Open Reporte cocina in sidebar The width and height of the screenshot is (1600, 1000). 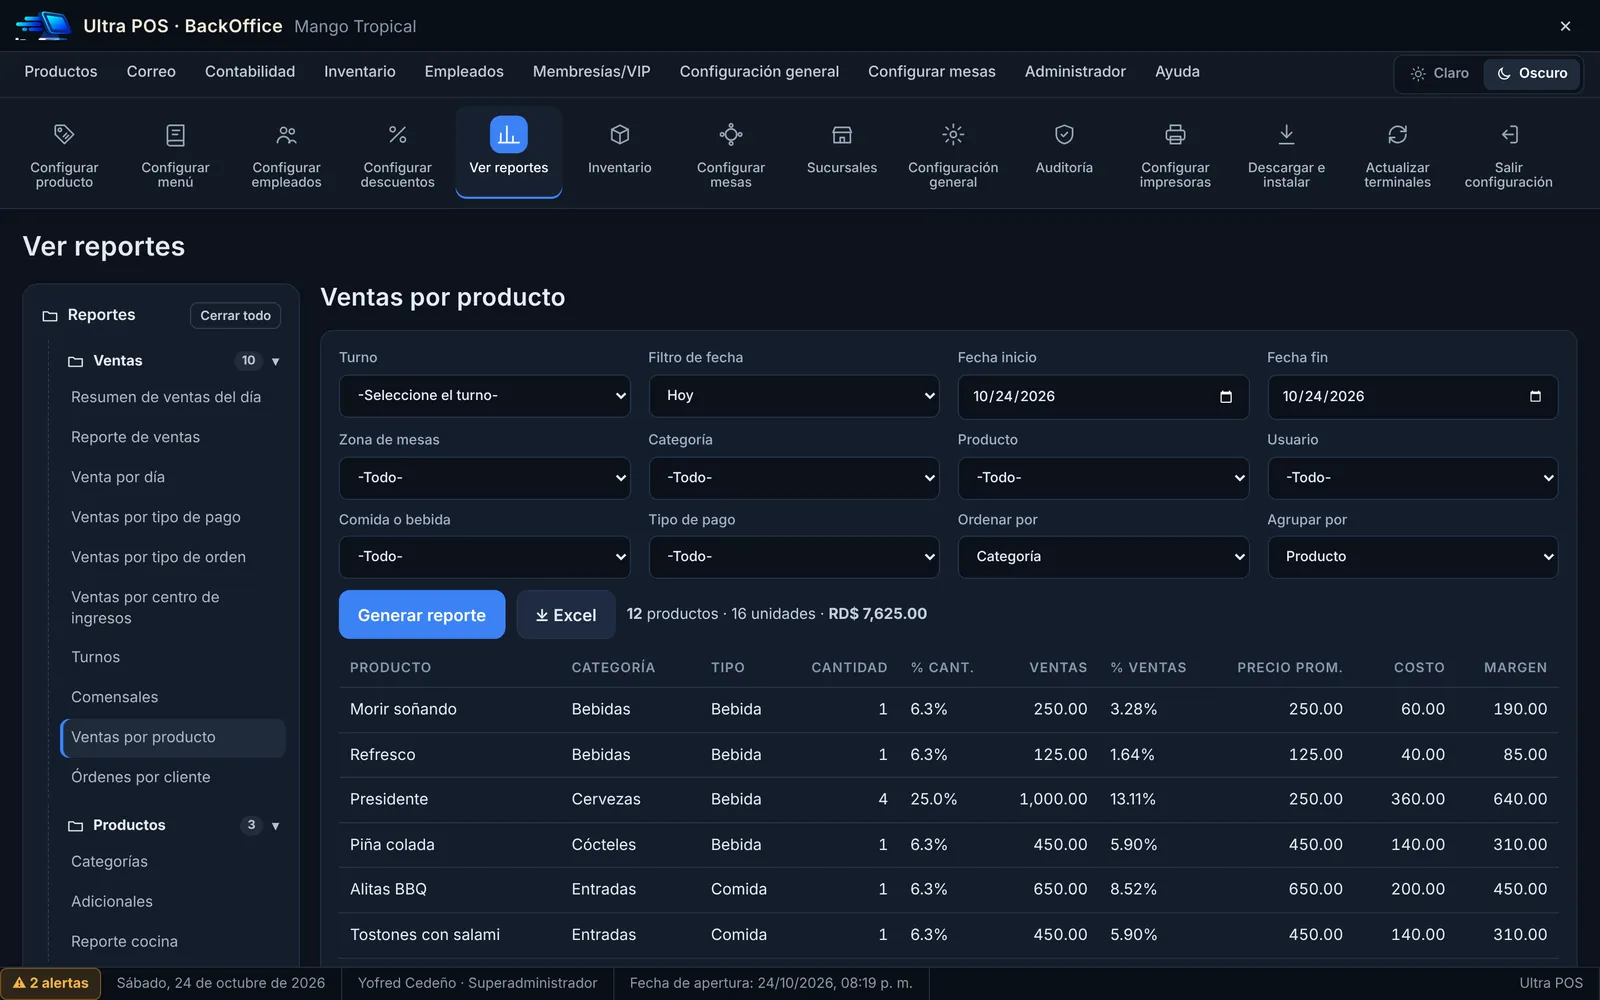125,942
